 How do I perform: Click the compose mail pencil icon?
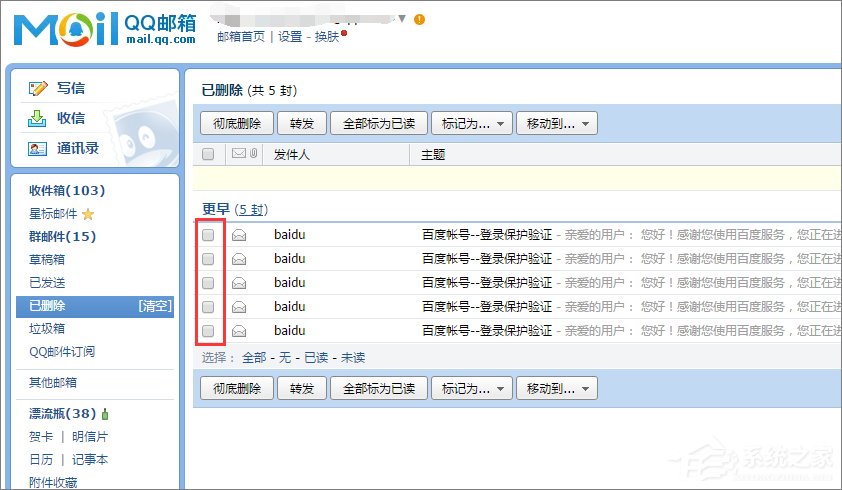[38, 88]
